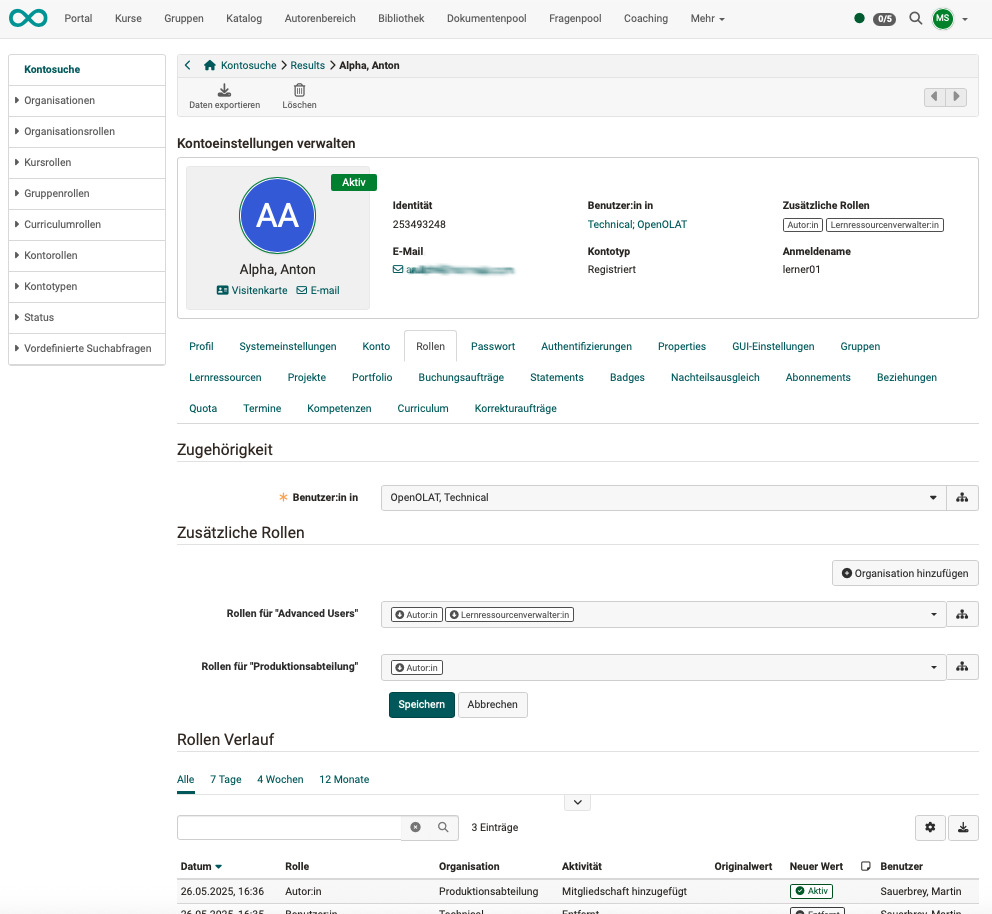
Task: Clear the role history search field
Action: coord(416,827)
